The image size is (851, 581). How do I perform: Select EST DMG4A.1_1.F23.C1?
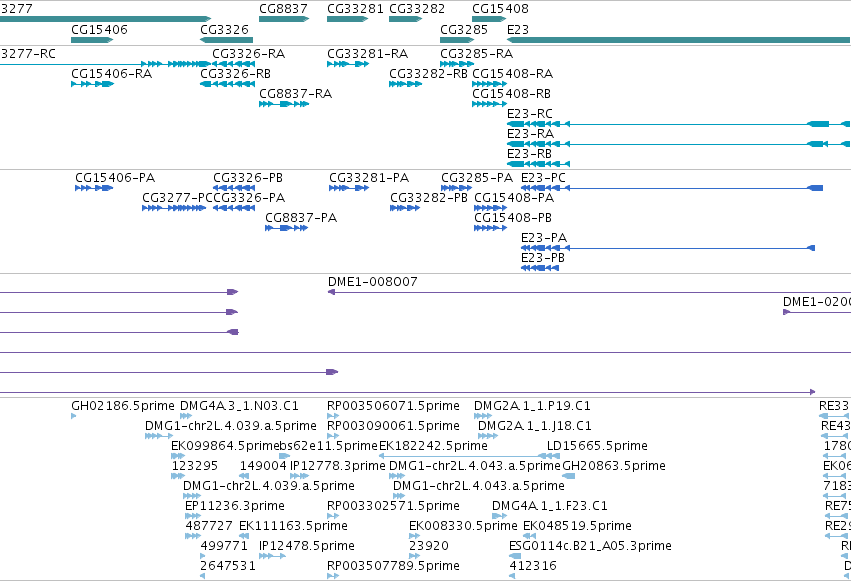click(x=549, y=506)
